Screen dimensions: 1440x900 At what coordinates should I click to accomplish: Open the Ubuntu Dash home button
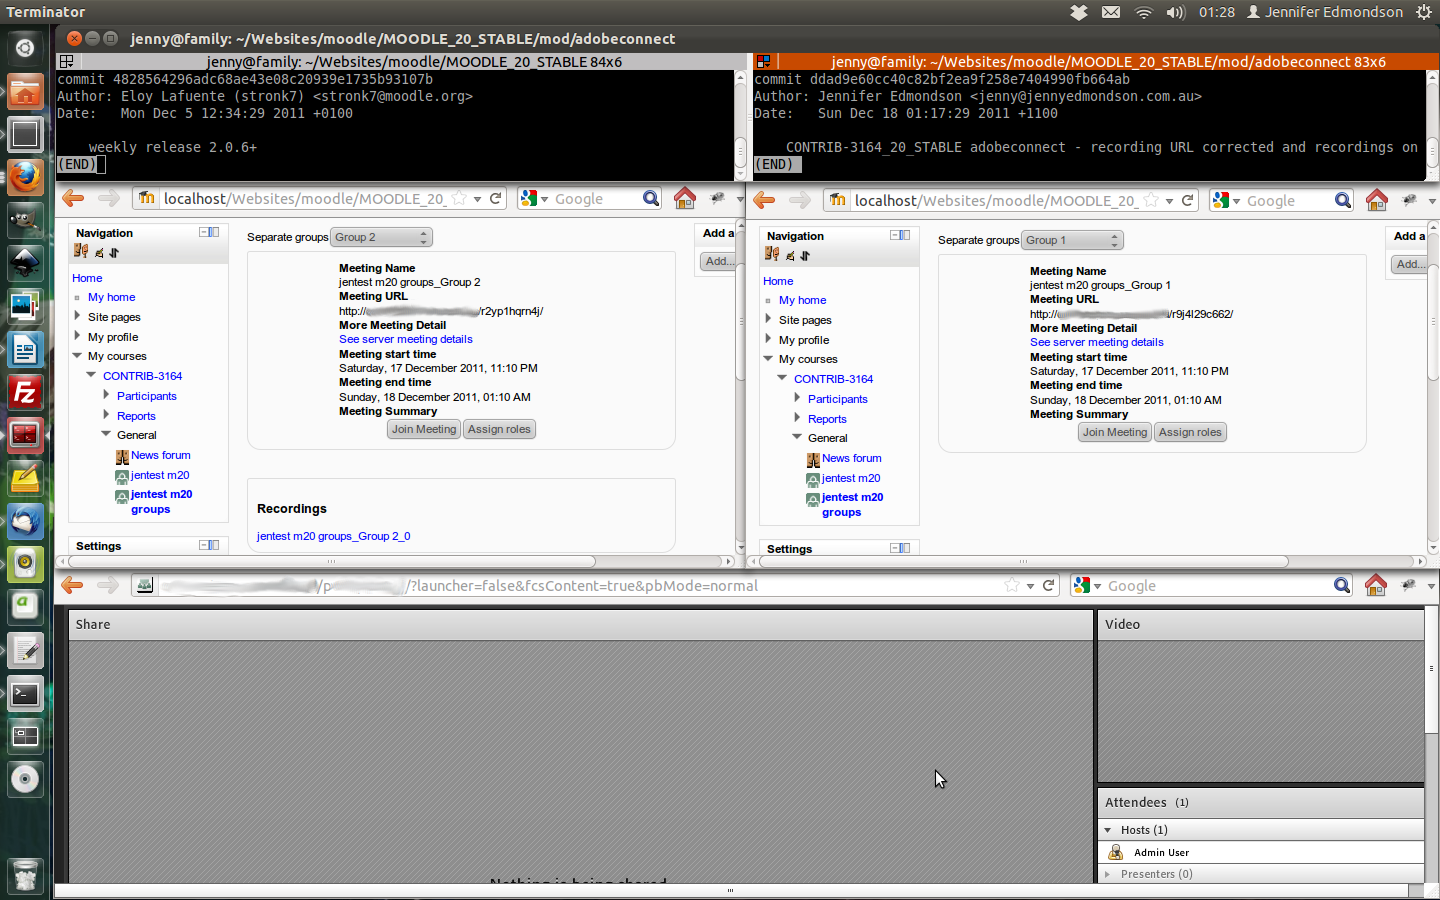(x=25, y=48)
